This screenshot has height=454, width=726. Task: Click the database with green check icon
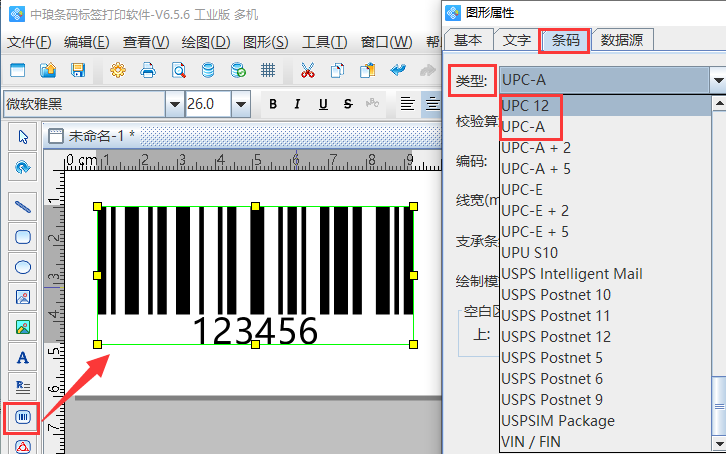click(238, 70)
